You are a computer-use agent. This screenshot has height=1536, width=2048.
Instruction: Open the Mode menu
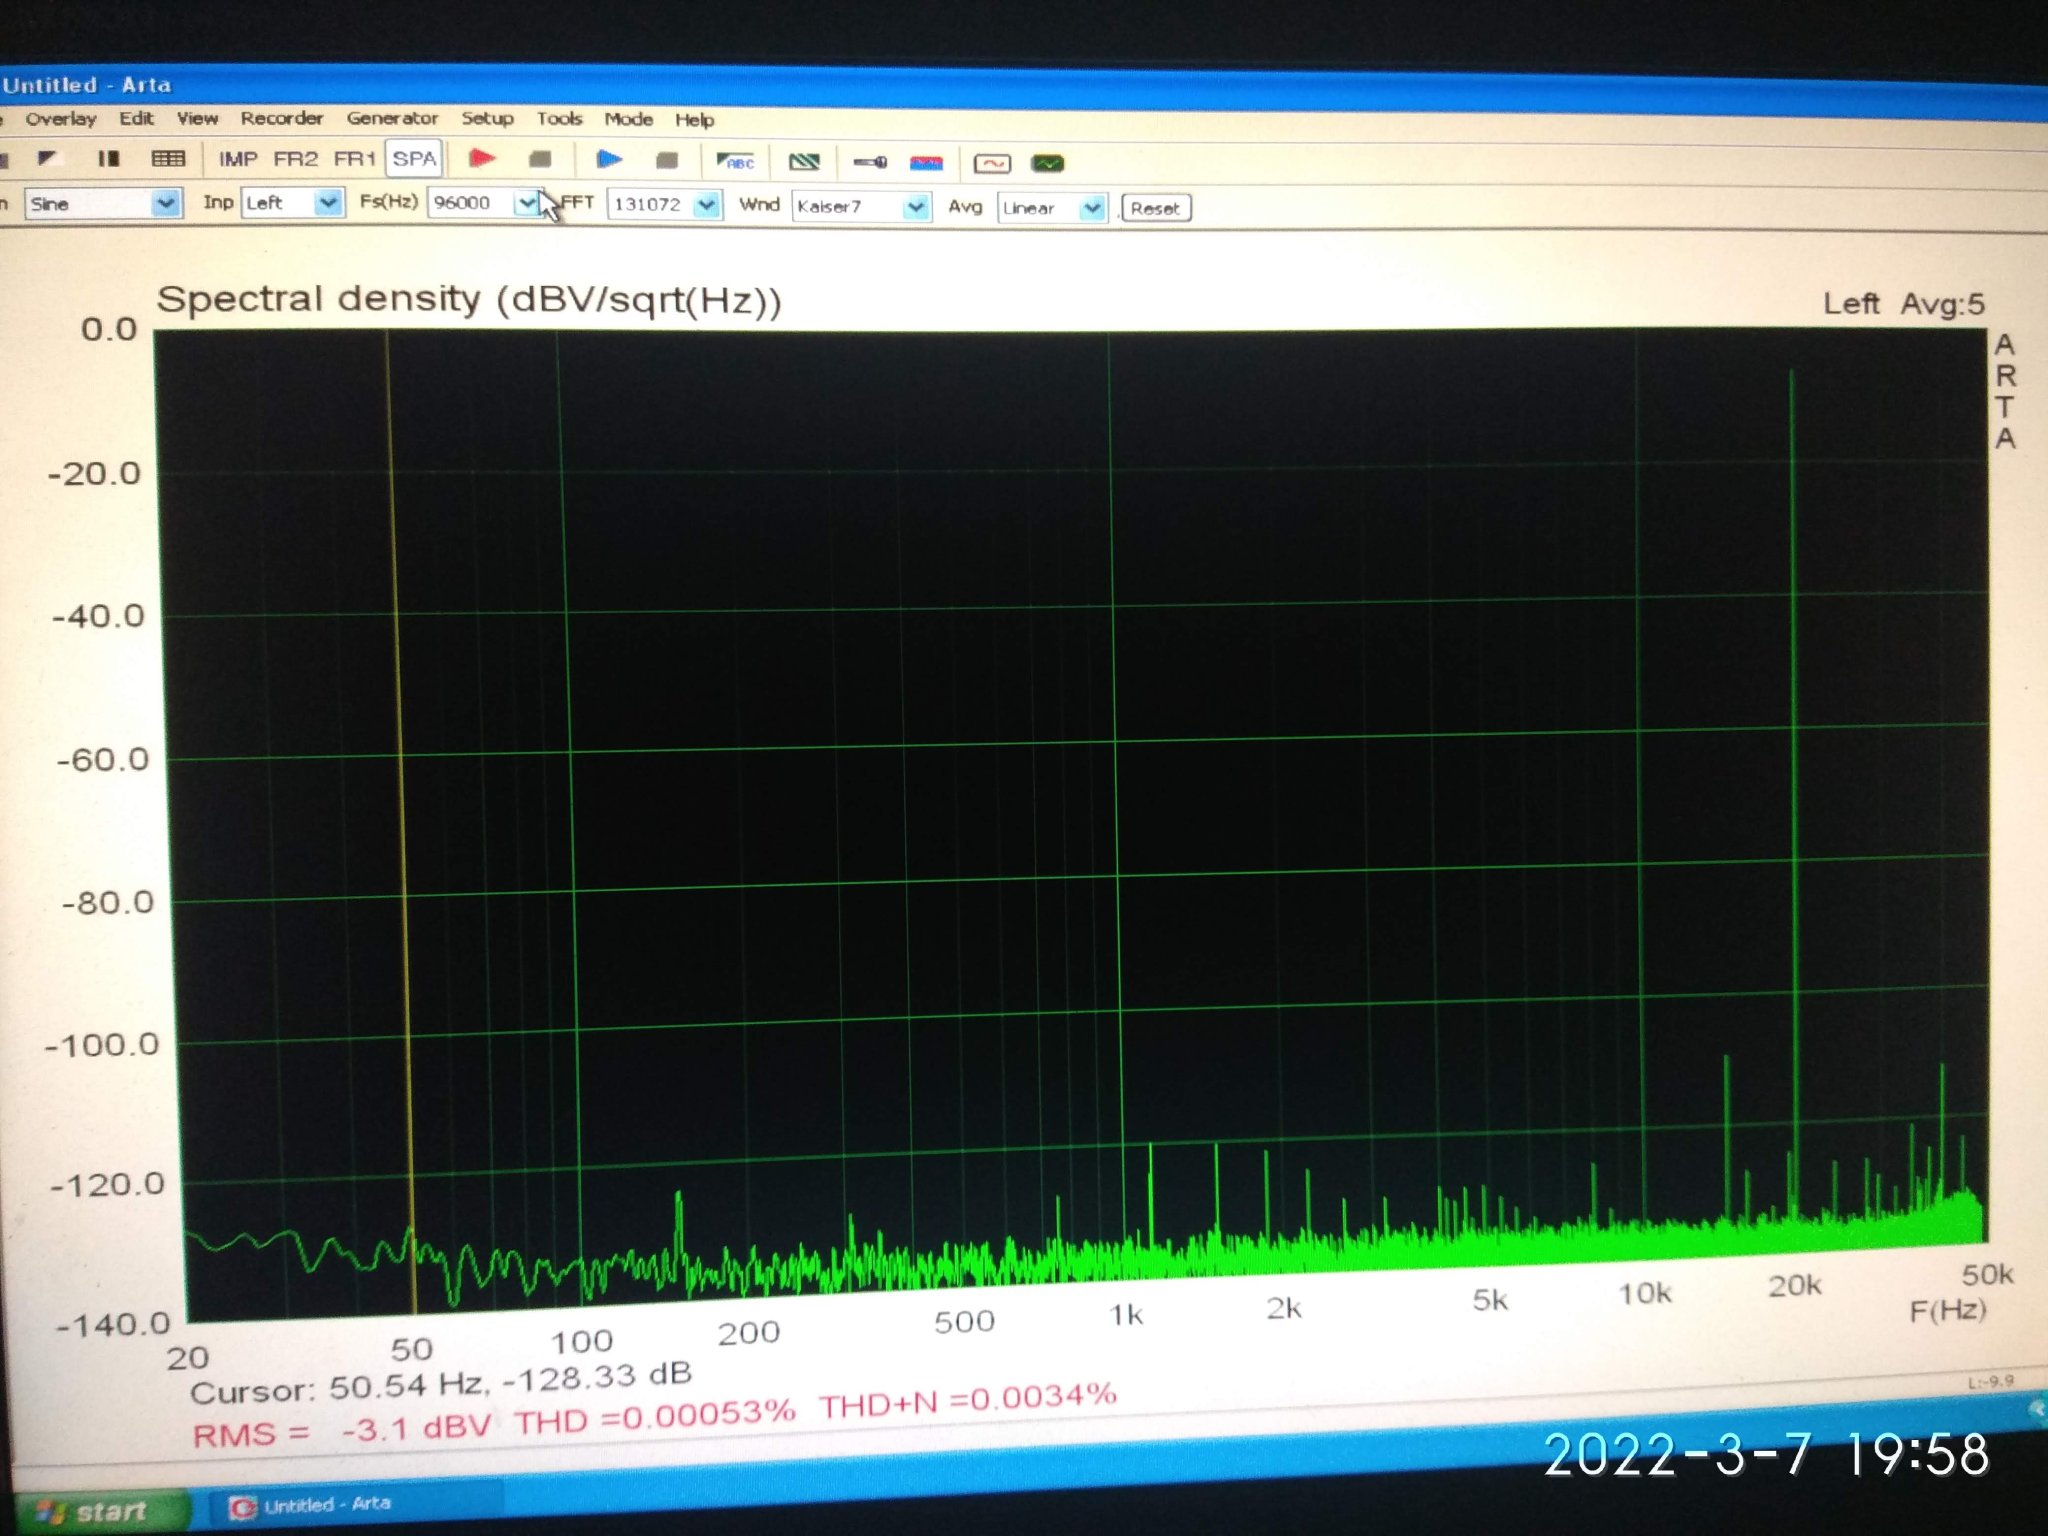(628, 120)
